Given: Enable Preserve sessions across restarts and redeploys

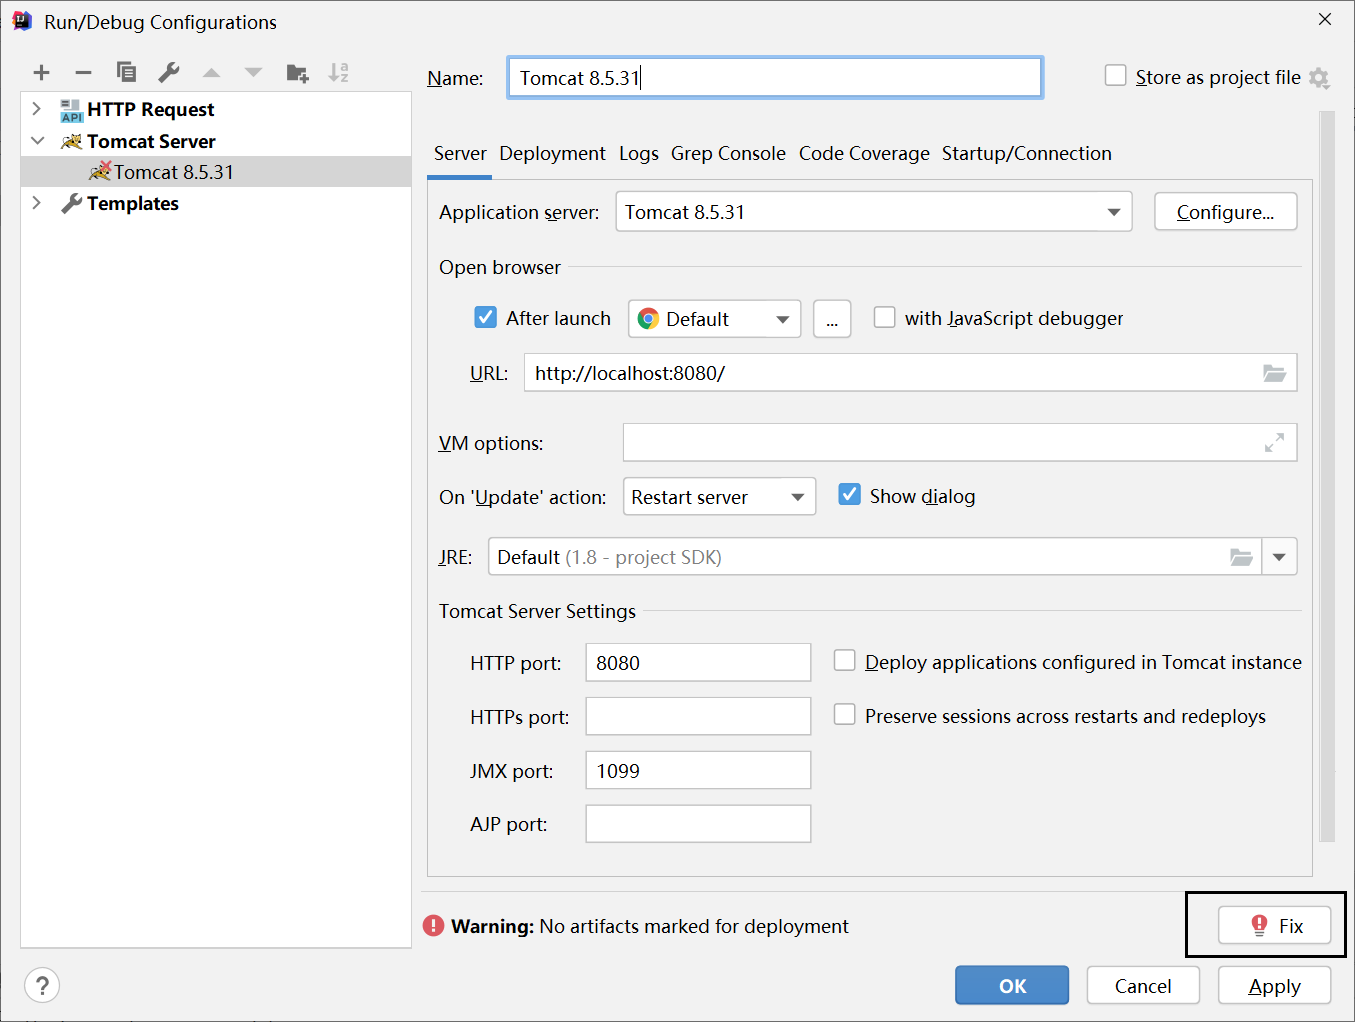Looking at the screenshot, I should pos(844,715).
